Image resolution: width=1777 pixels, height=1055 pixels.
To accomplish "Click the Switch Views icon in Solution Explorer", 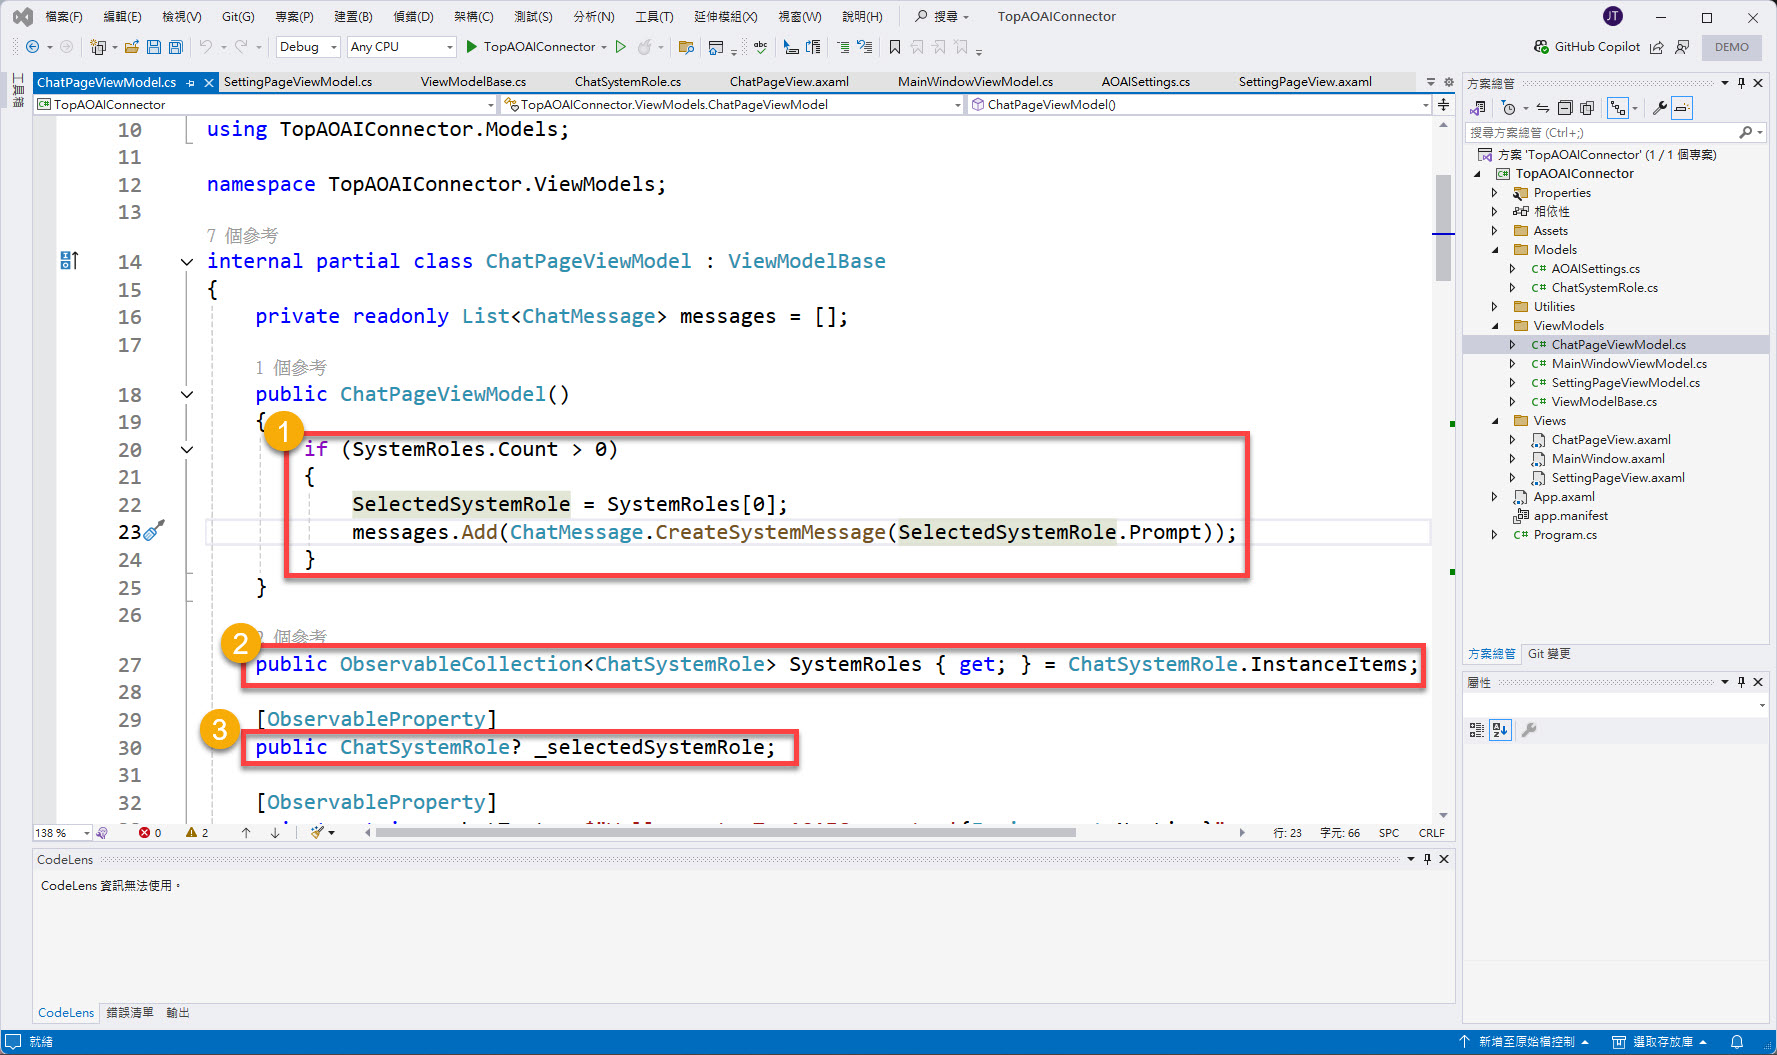I will click(x=1478, y=108).
